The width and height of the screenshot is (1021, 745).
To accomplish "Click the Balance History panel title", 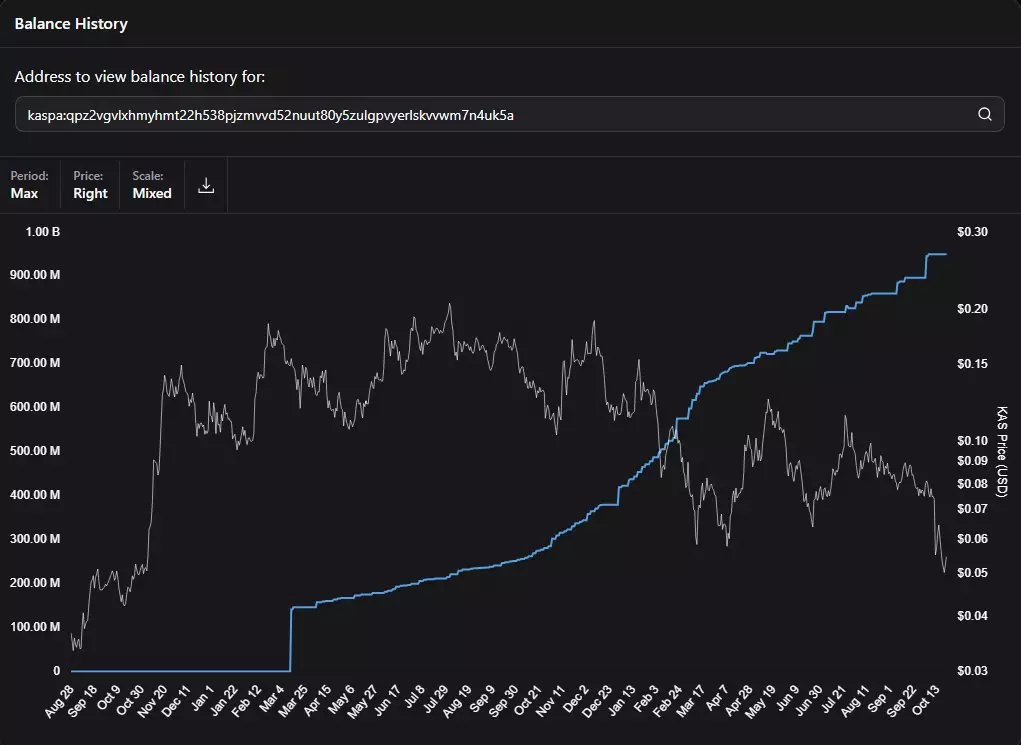I will tap(71, 23).
